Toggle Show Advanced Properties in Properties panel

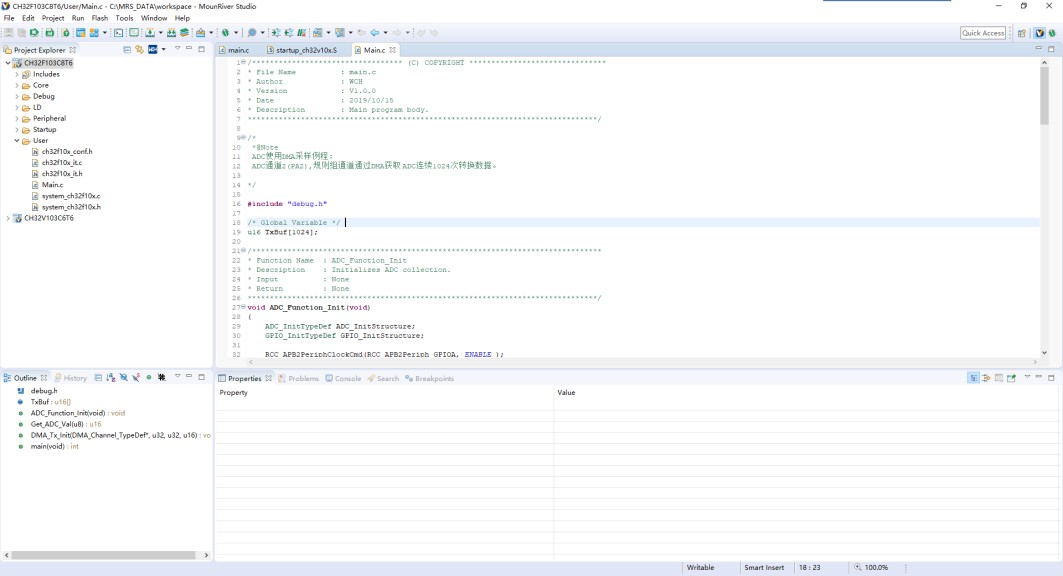click(x=986, y=377)
